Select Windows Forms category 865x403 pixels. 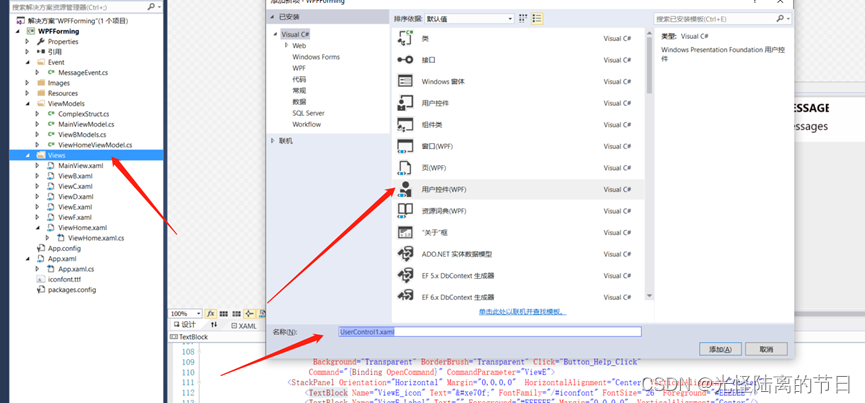tap(316, 57)
